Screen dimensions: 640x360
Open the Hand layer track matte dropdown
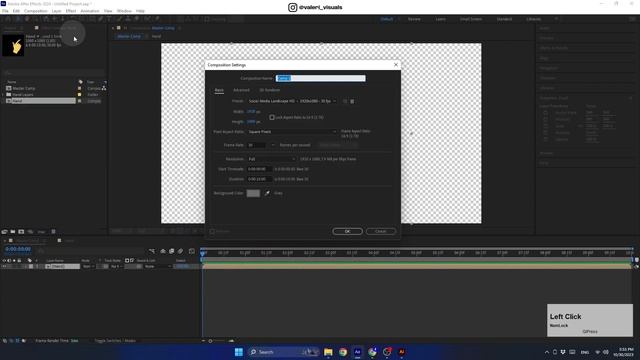[116, 267]
